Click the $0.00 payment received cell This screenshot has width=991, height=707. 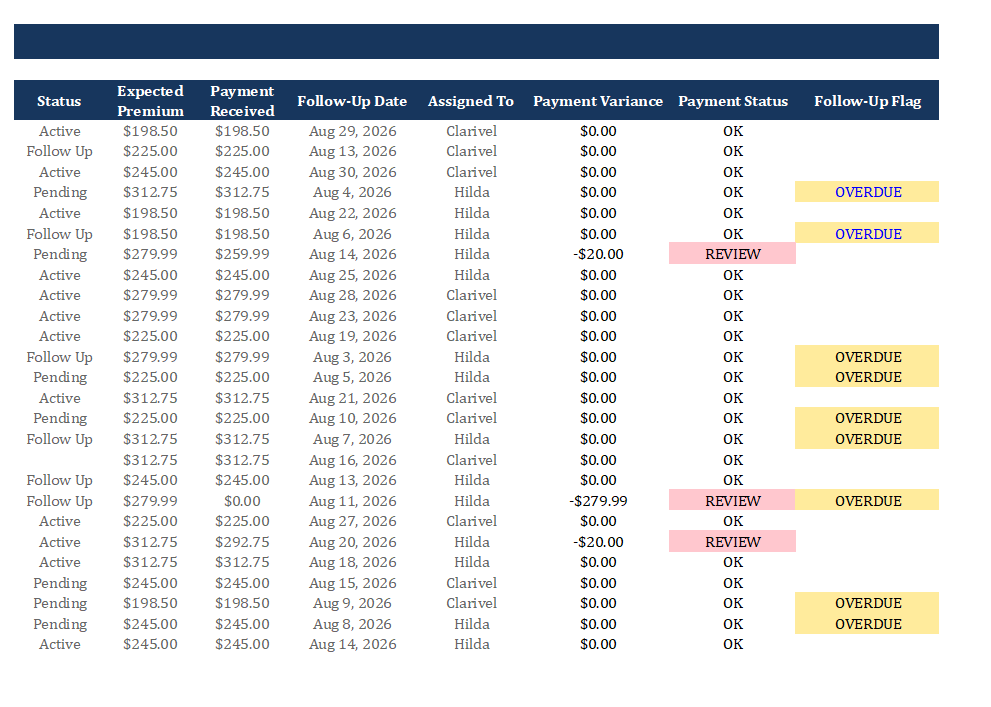tap(242, 501)
